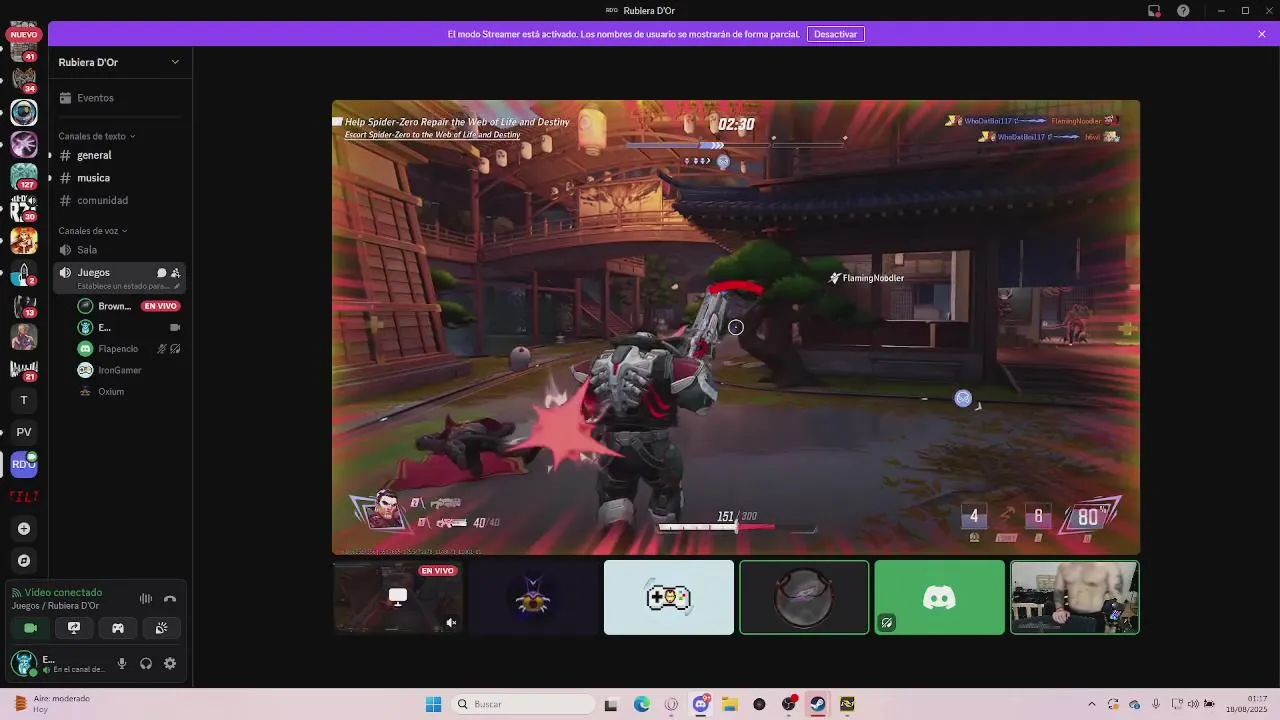Image resolution: width=1280 pixels, height=720 pixels.
Task: Dismiss the Streamer mode banner
Action: [1262, 34]
